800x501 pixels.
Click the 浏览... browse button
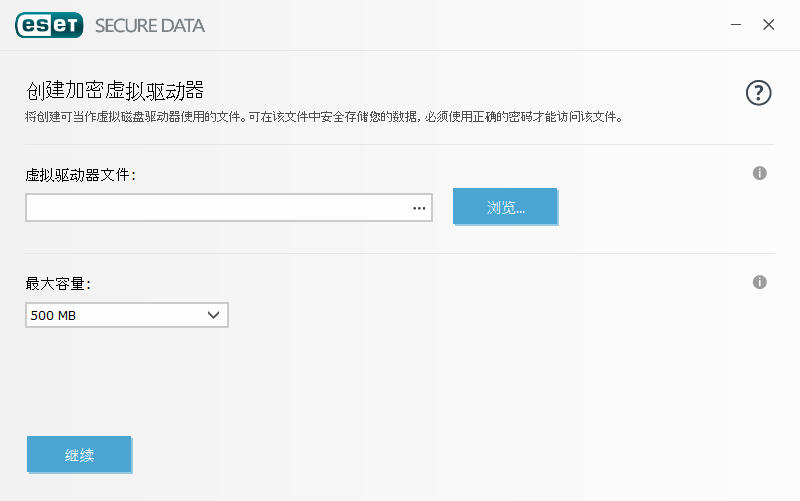pyautogui.click(x=505, y=206)
